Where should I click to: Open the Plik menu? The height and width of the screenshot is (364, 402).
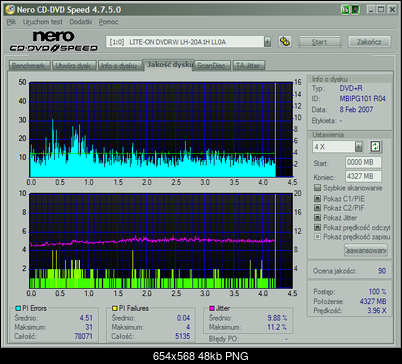pyautogui.click(x=11, y=22)
